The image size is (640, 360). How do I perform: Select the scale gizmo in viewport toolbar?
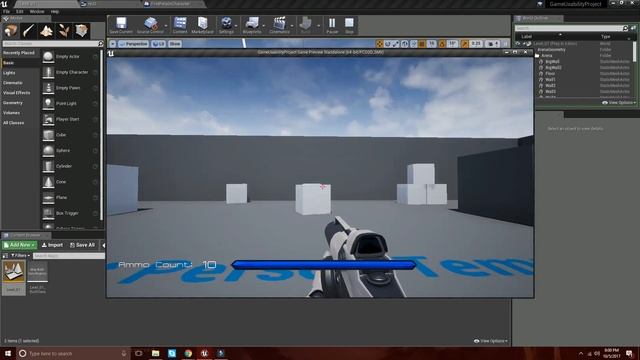click(x=396, y=44)
